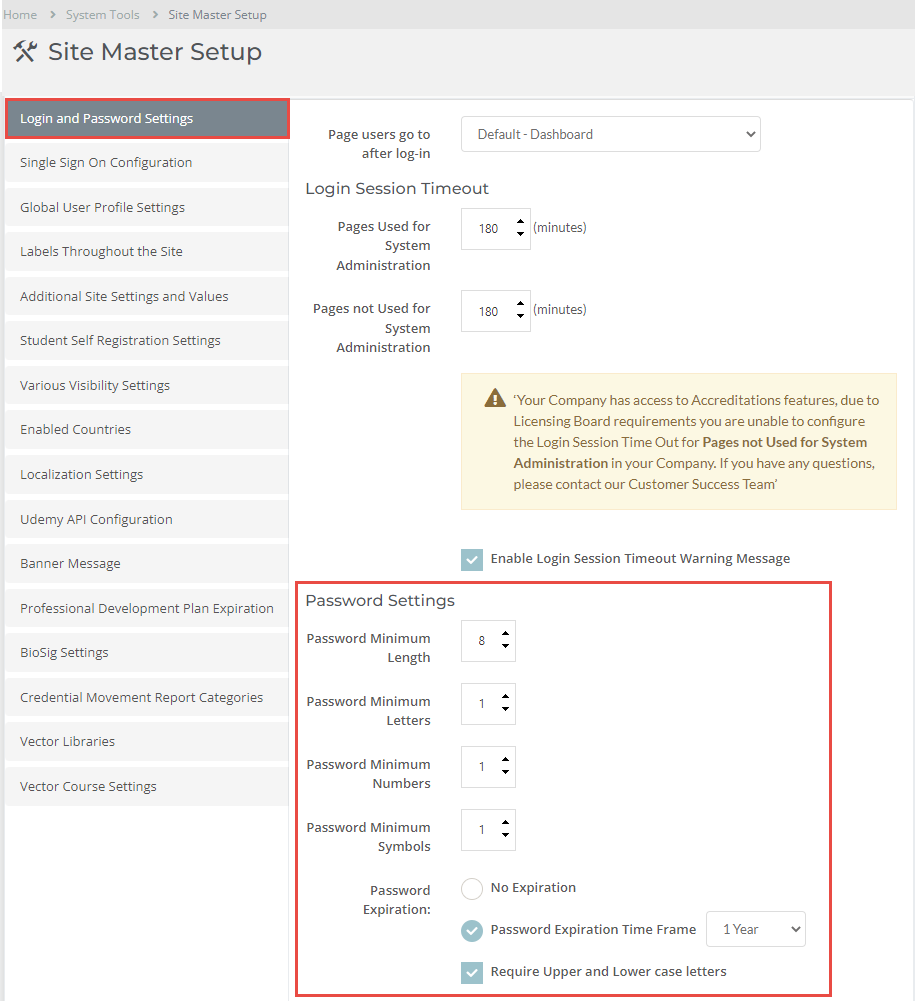The width and height of the screenshot is (915, 1001).
Task: Open Udemy API Configuration
Action: point(147,520)
